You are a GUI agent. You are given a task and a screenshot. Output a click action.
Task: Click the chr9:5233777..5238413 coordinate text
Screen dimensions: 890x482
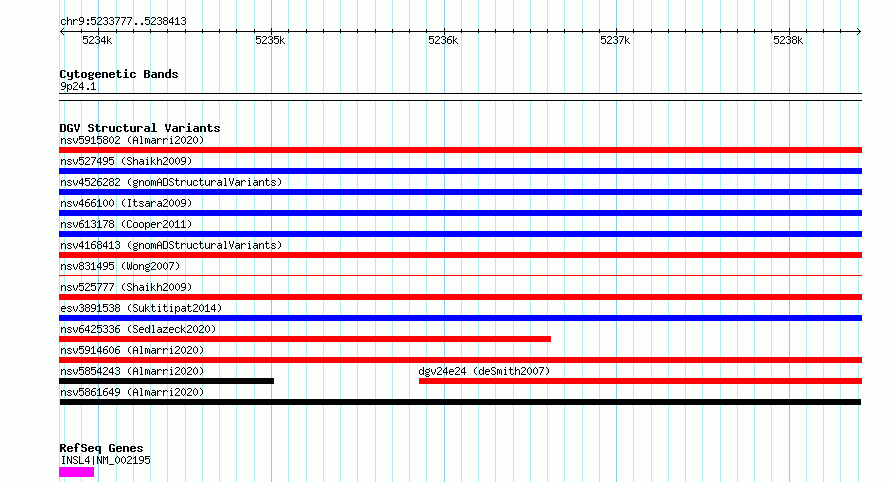click(x=123, y=22)
